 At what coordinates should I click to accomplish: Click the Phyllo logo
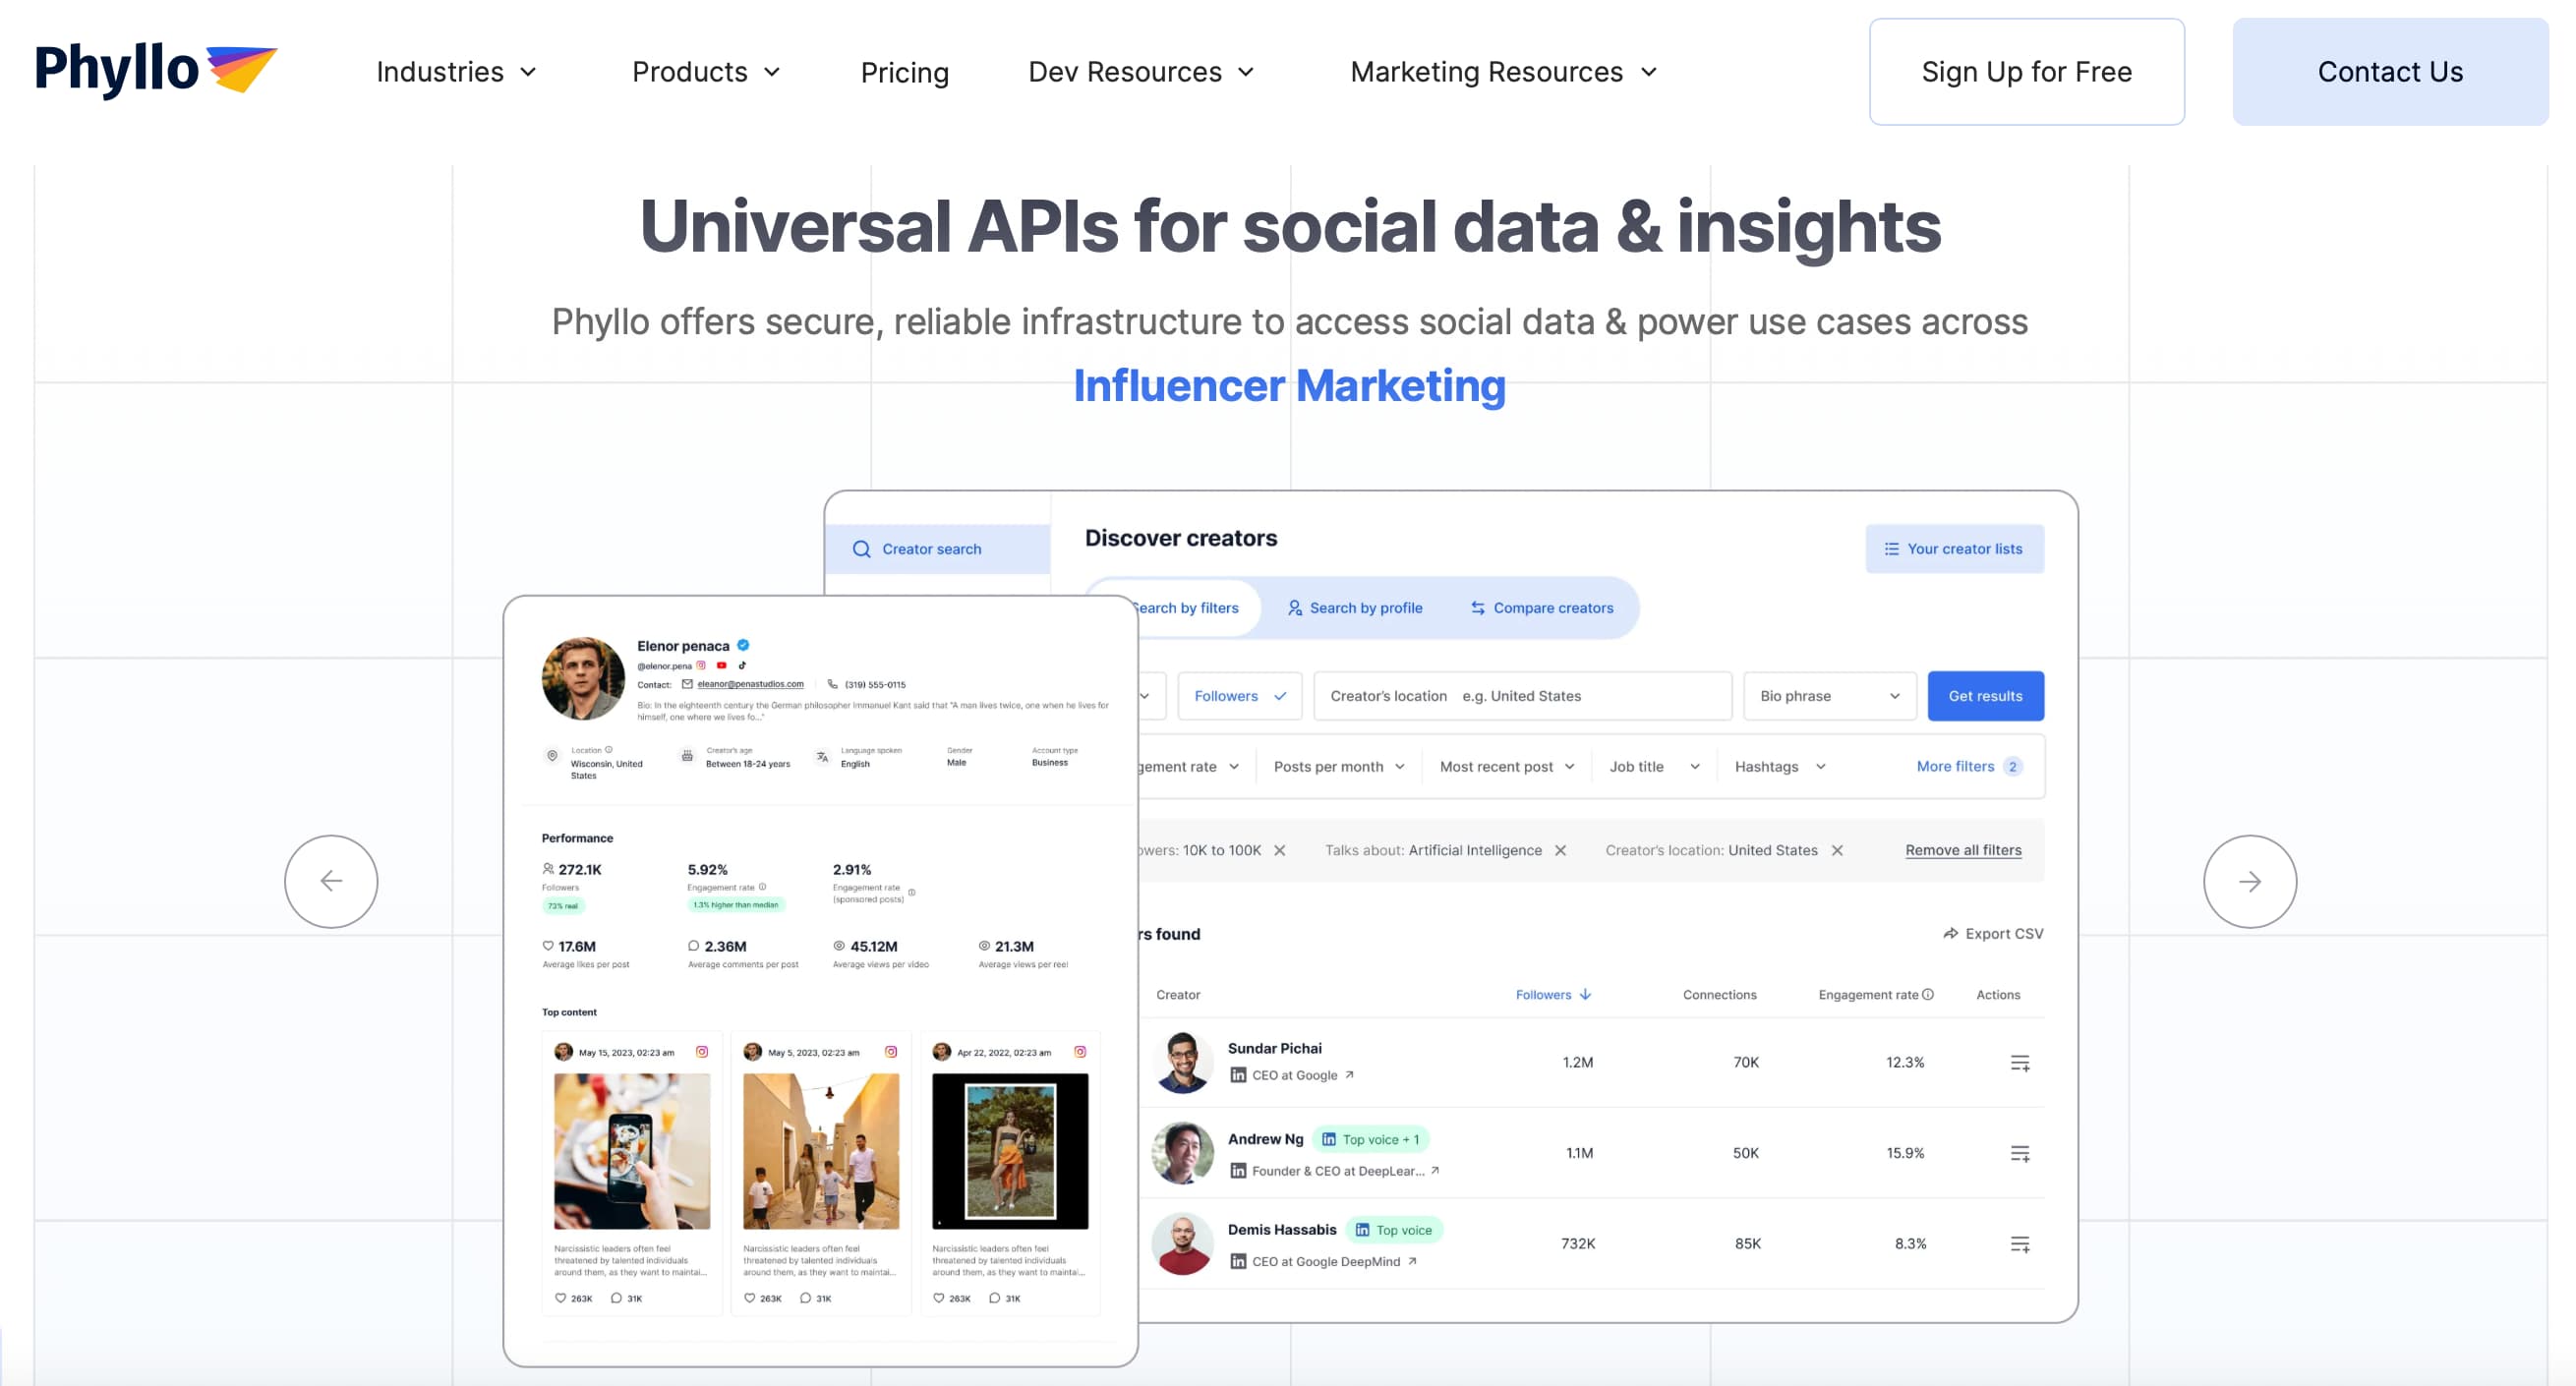(156, 70)
